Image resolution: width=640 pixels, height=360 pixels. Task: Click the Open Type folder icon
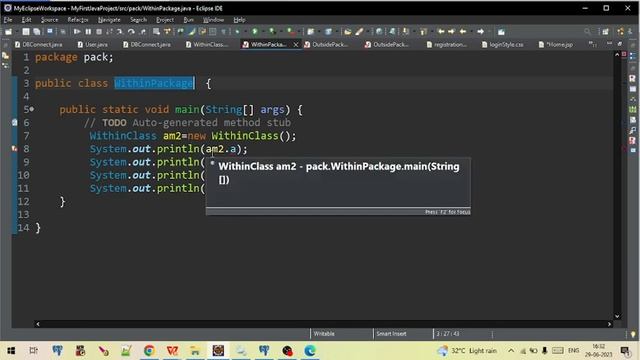click(x=347, y=31)
